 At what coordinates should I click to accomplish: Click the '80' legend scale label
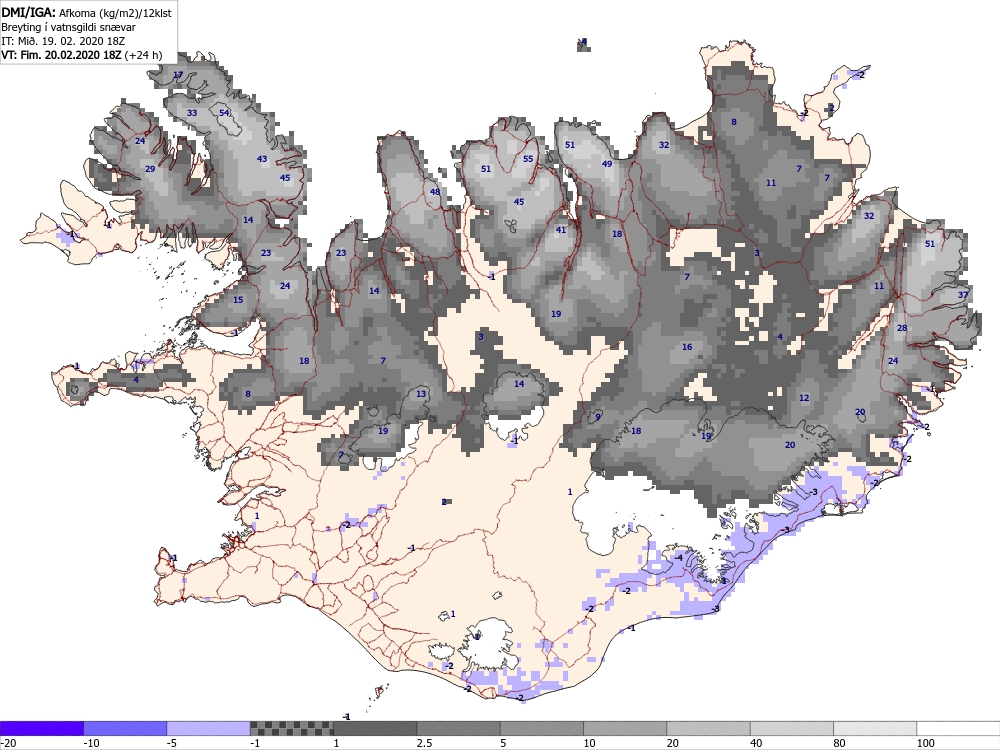[x=841, y=744]
